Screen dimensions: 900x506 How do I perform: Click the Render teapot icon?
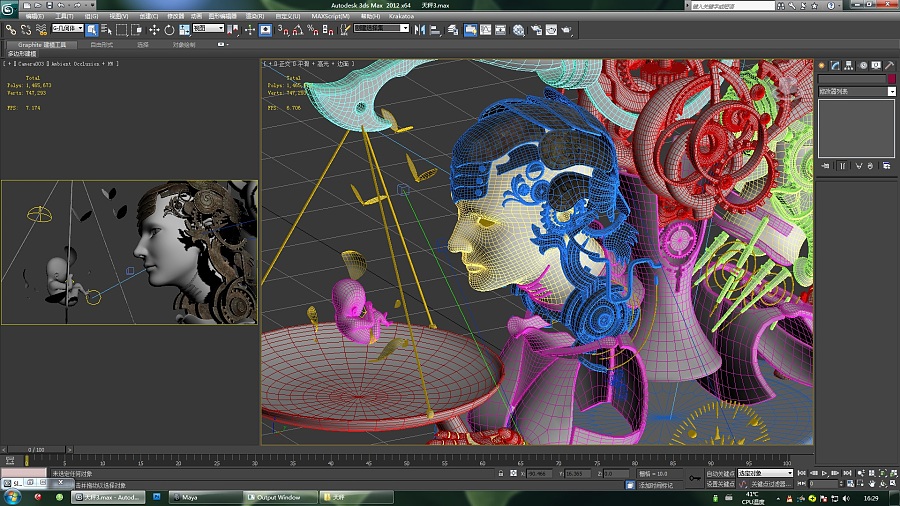click(x=566, y=29)
